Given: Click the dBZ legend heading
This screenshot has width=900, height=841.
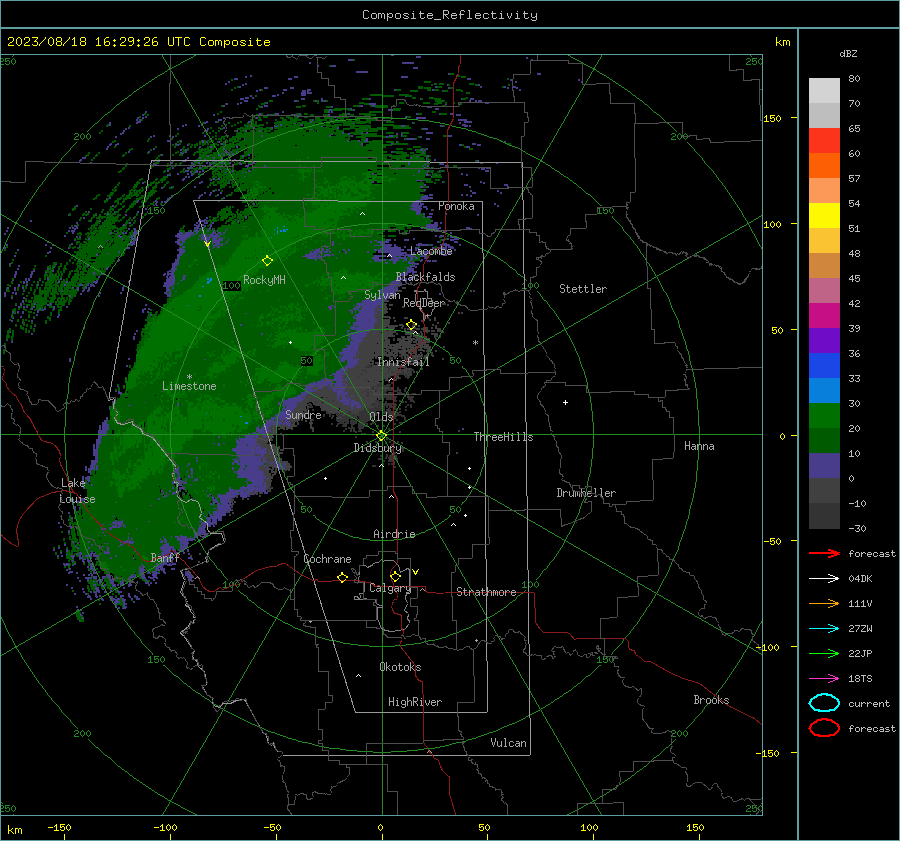Looking at the screenshot, I should pos(848,53).
